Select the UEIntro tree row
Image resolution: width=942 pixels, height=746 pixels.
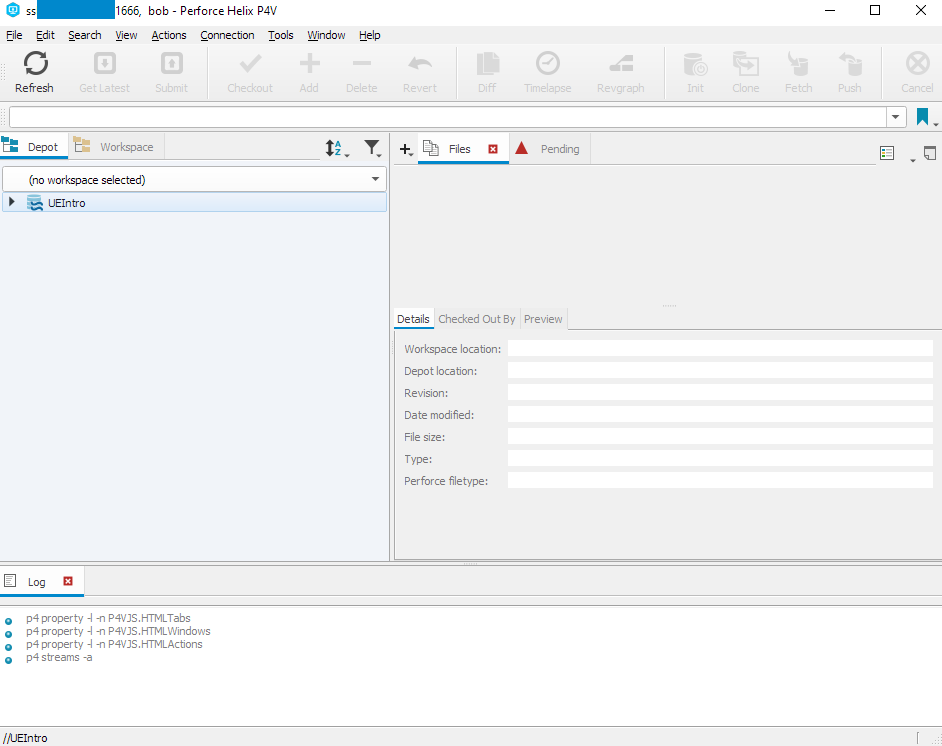coord(194,203)
